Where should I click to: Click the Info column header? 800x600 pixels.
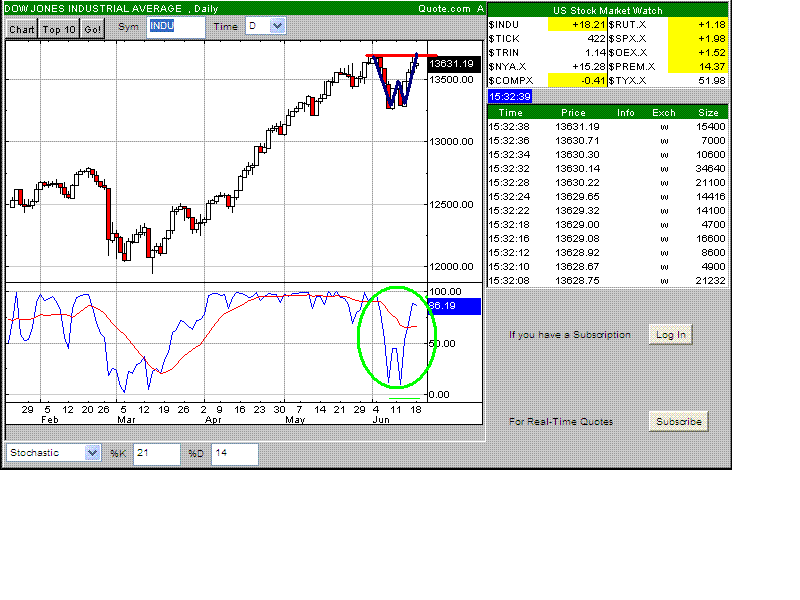point(626,113)
